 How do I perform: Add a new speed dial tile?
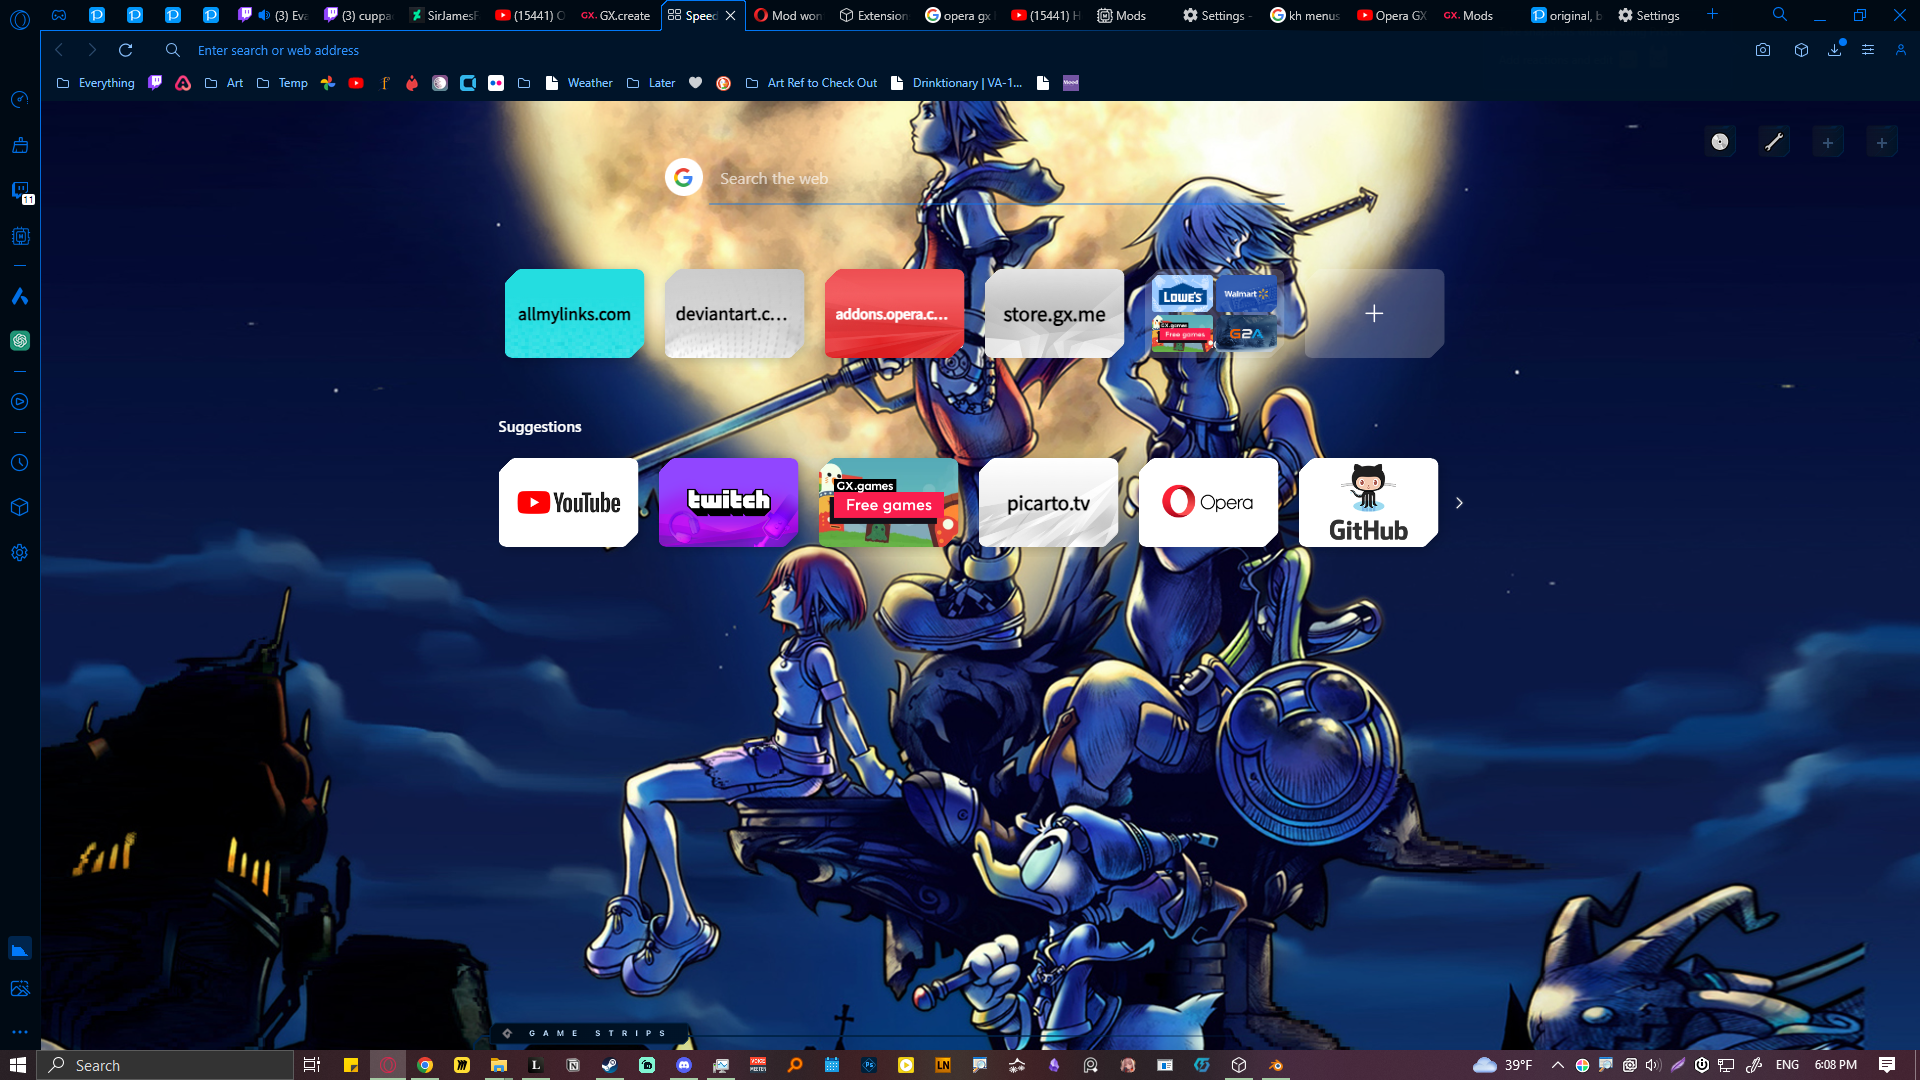1374,314
